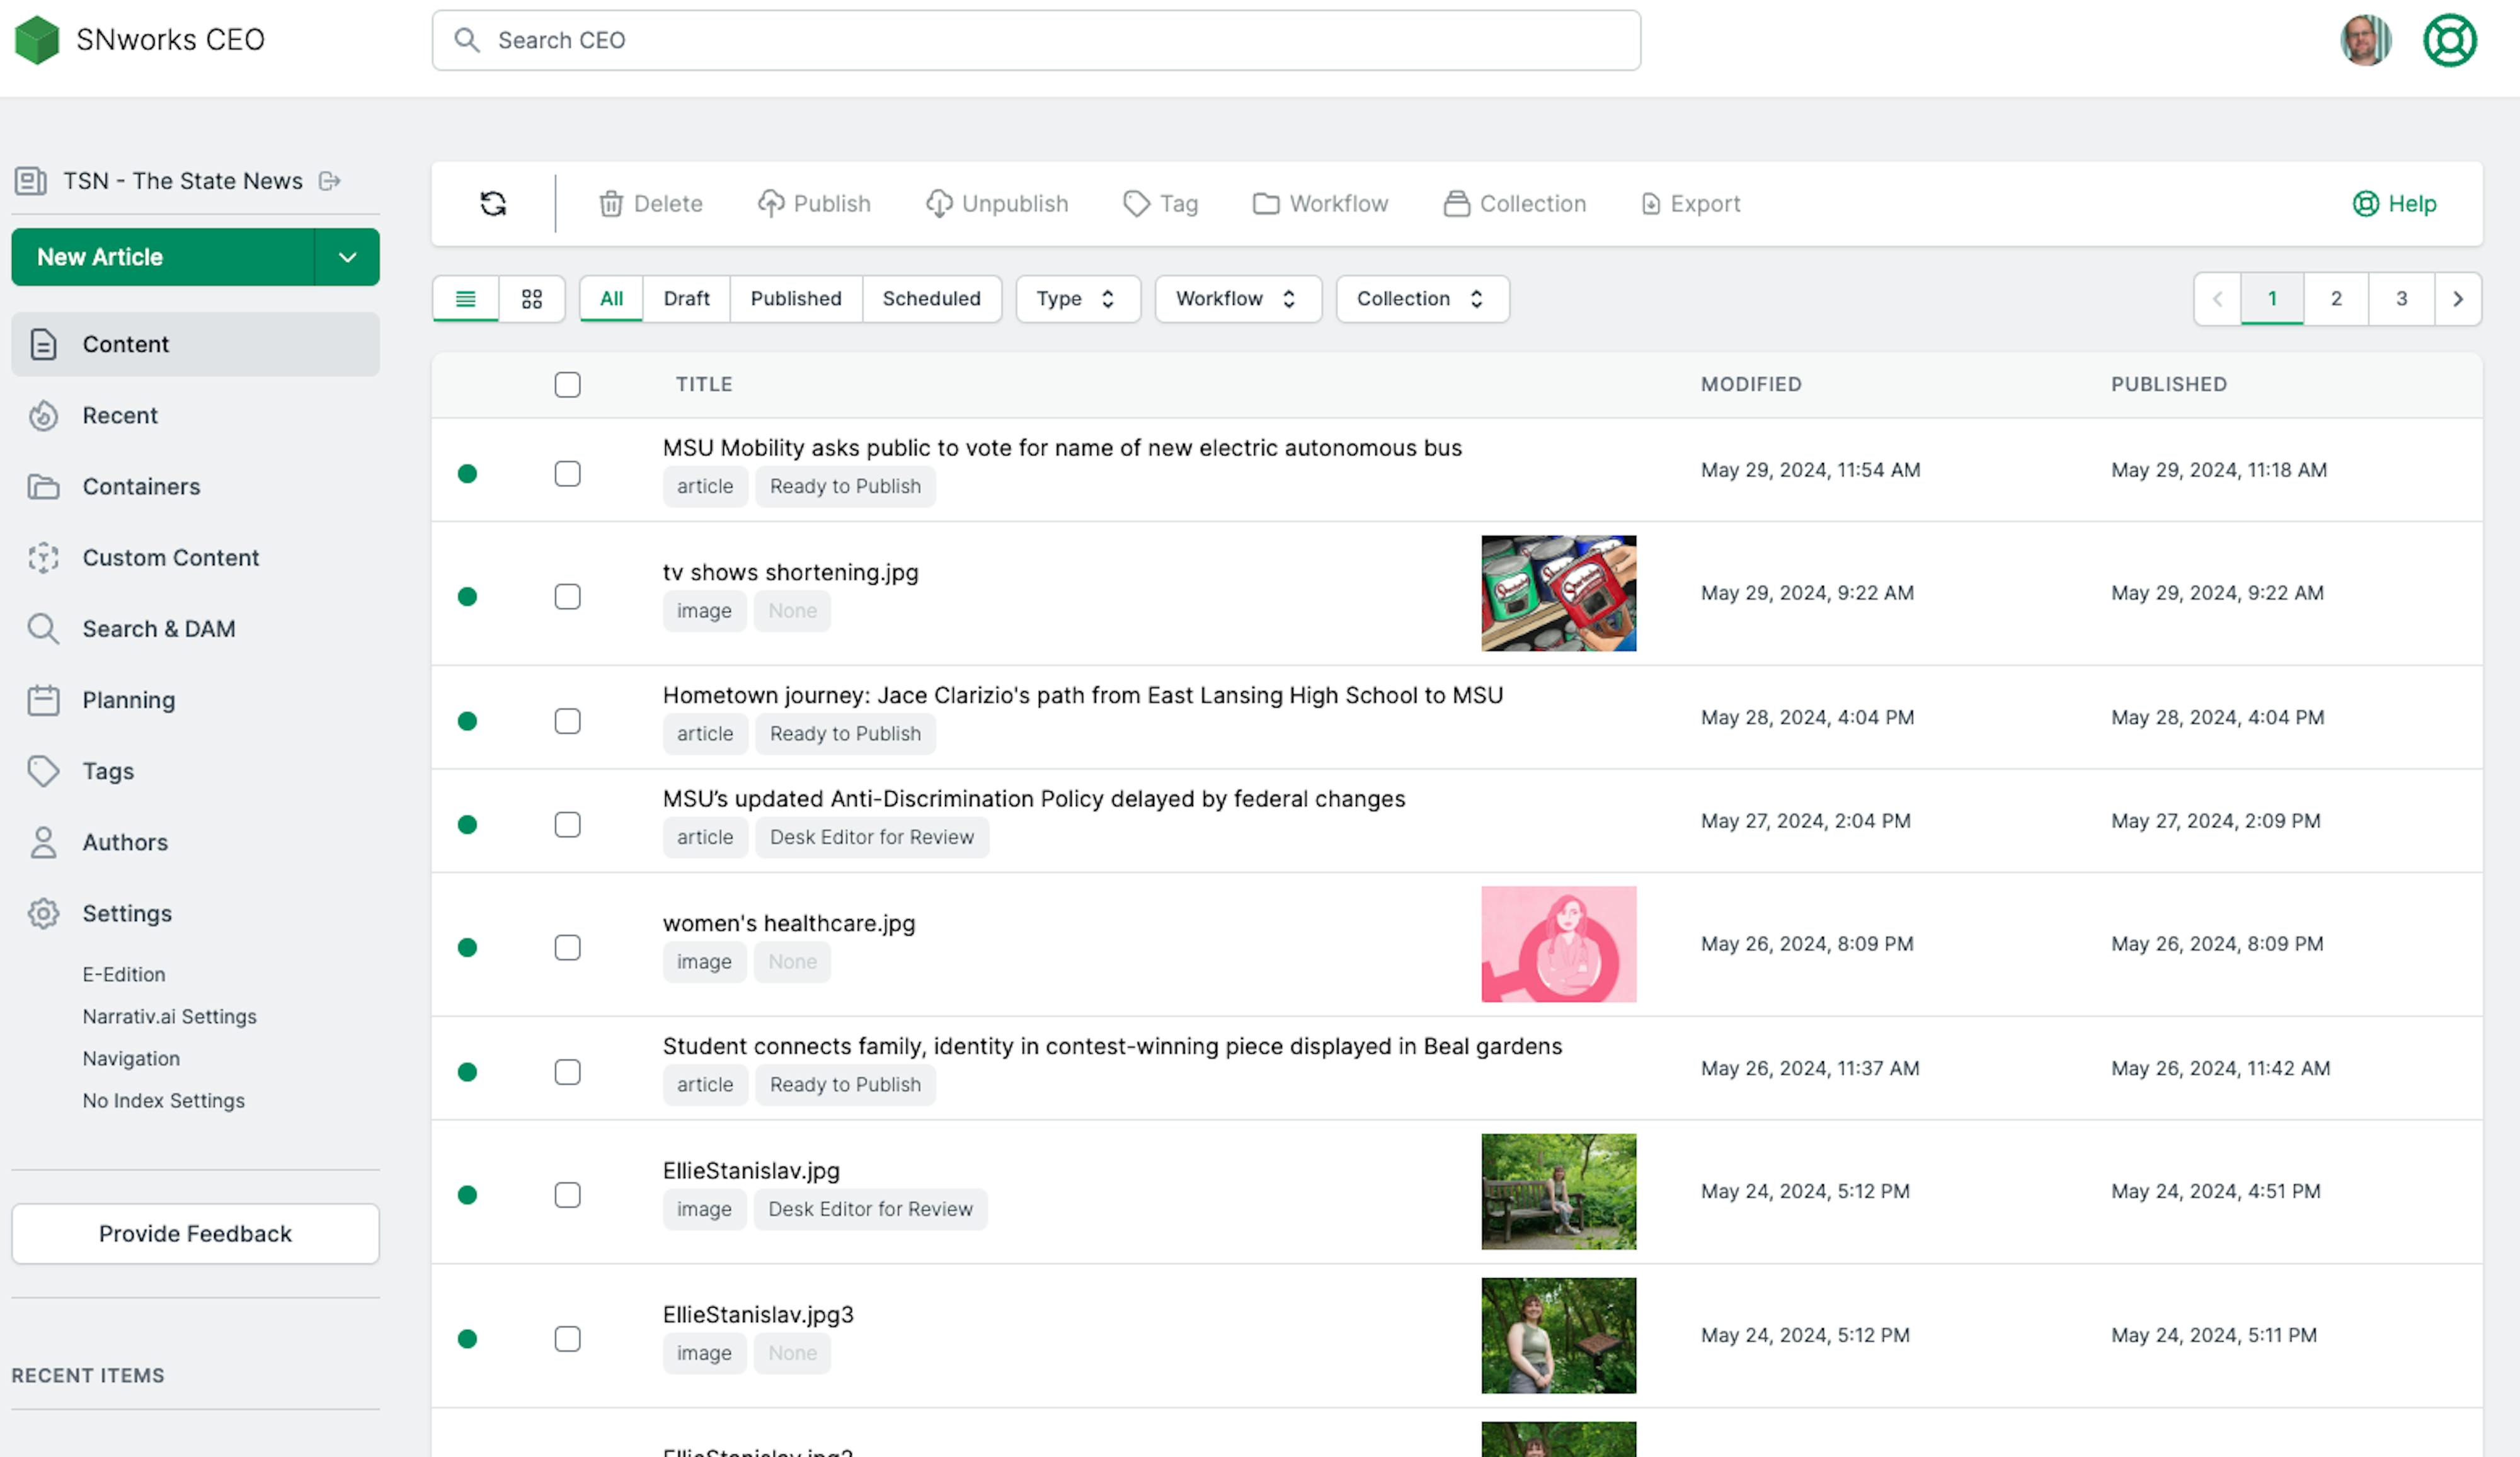Click the Export toolbar icon

(x=1689, y=203)
